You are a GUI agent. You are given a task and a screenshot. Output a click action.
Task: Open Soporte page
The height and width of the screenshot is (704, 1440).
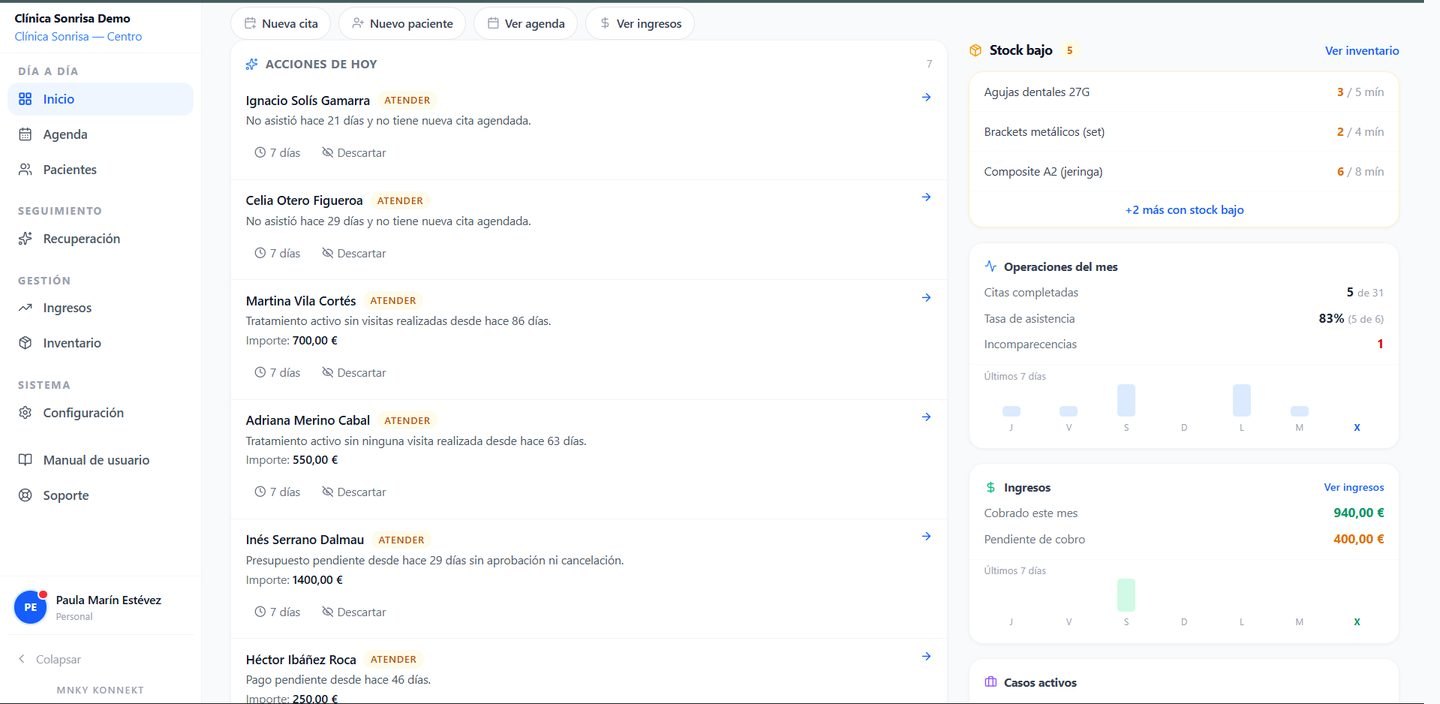click(x=100, y=495)
